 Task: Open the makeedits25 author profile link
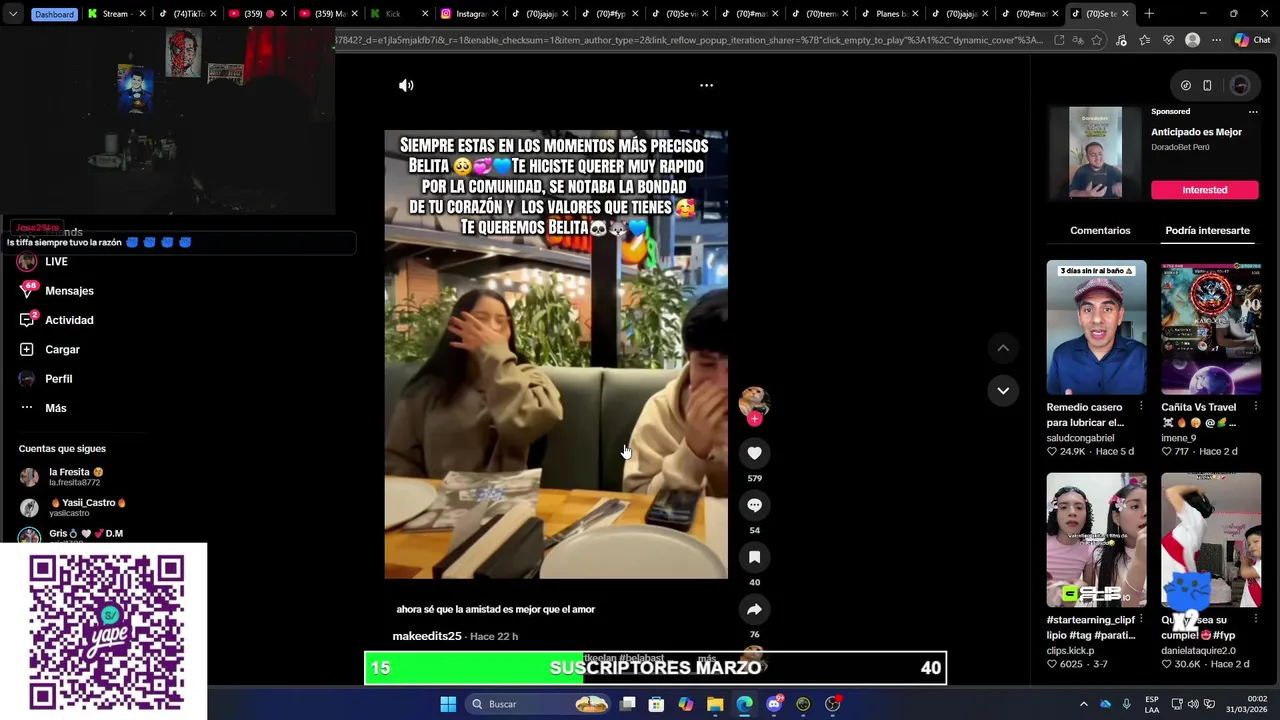pos(427,636)
